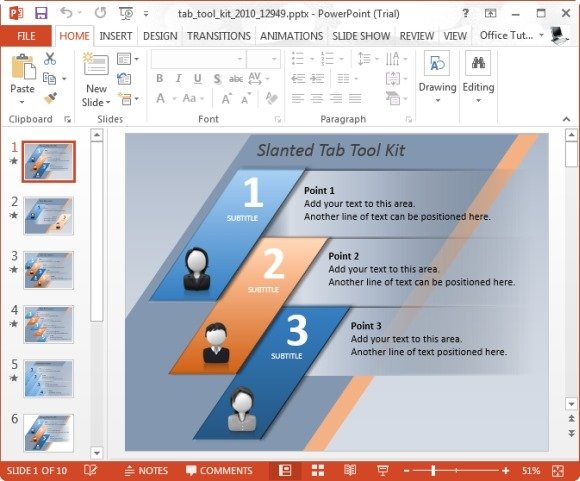Click the zoom slider handle
580x481 pixels.
(x=433, y=471)
